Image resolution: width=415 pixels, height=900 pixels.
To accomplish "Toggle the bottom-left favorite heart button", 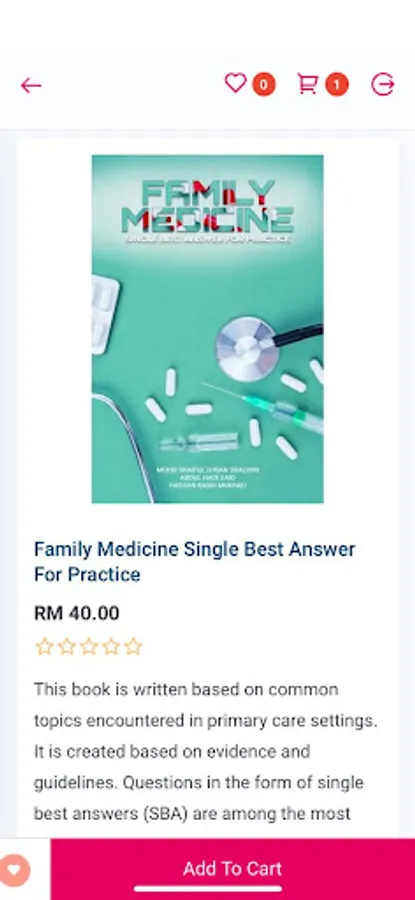I will tap(14, 870).
